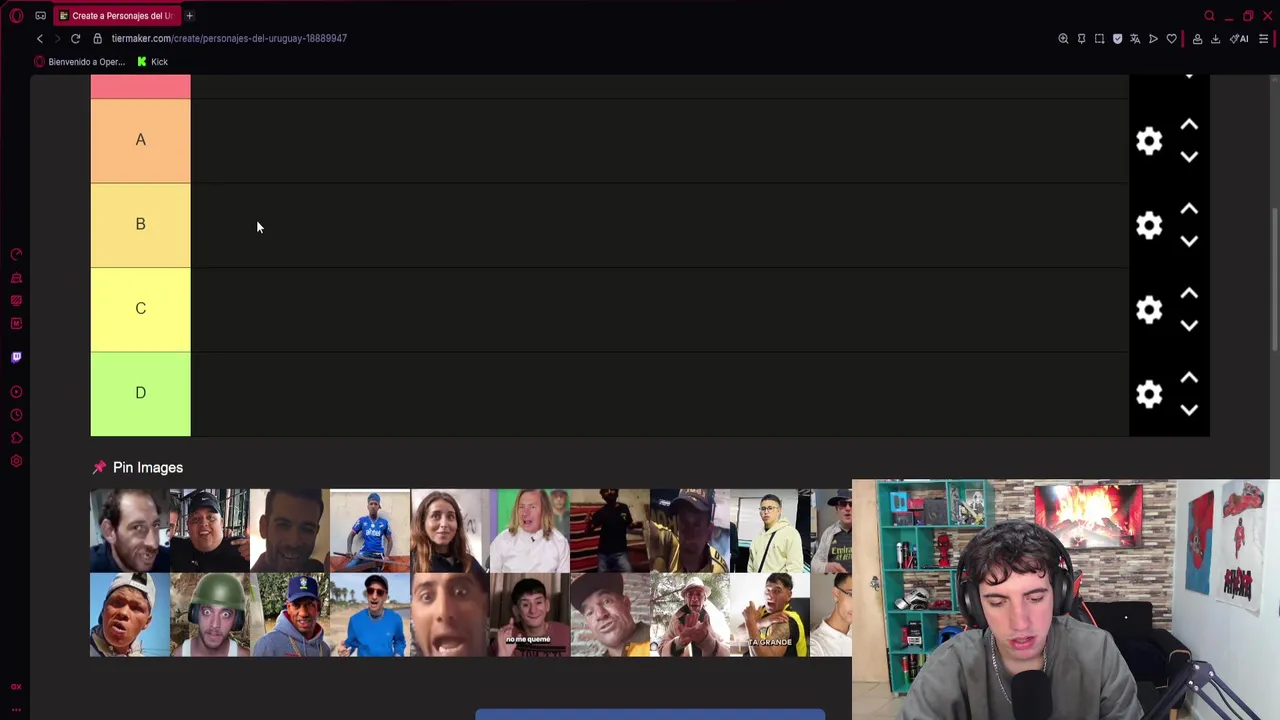Select the man in yellow hoodie thumbnail

click(x=770, y=530)
